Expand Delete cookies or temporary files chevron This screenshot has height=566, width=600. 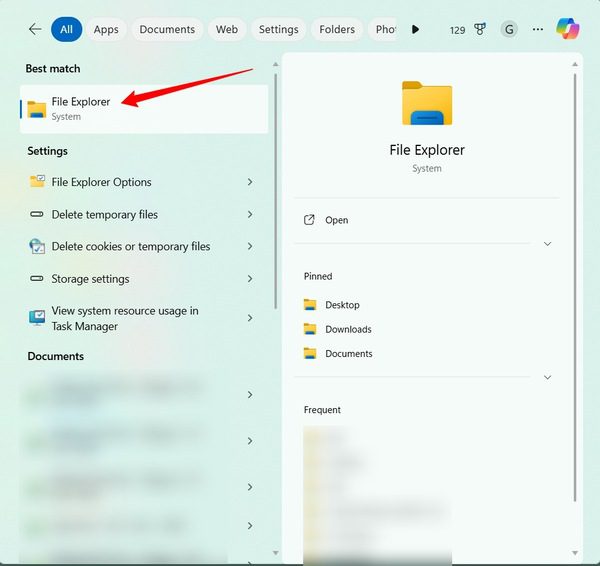pyautogui.click(x=250, y=246)
